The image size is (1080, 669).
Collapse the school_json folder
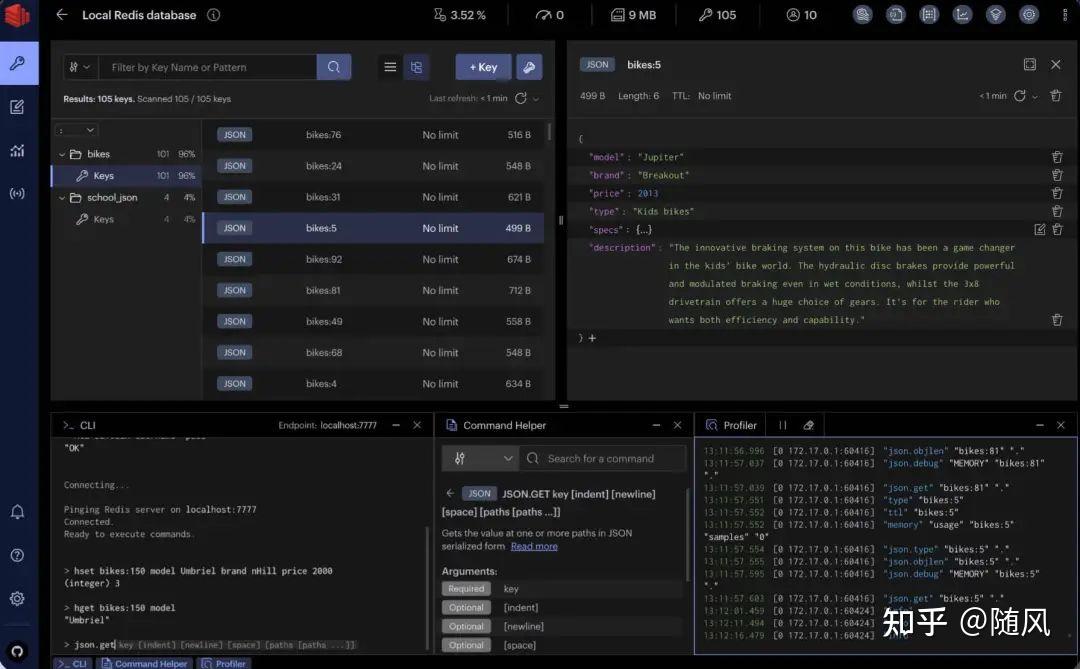(x=62, y=198)
